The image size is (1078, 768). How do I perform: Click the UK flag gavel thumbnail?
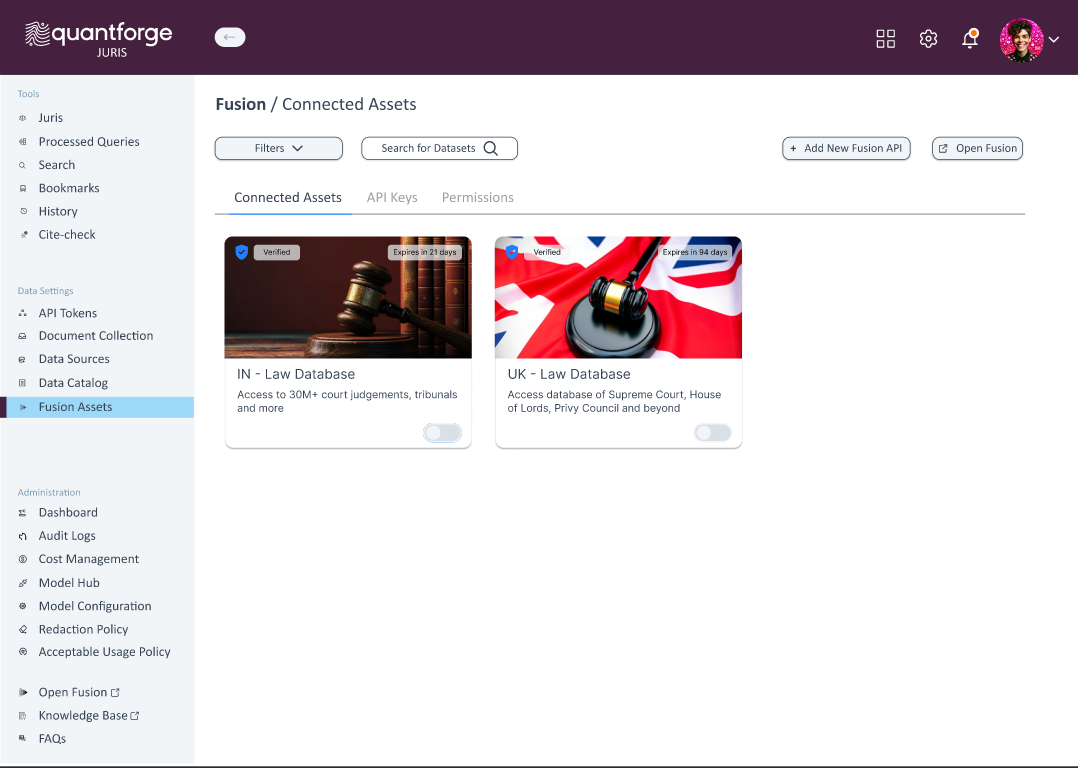[618, 297]
